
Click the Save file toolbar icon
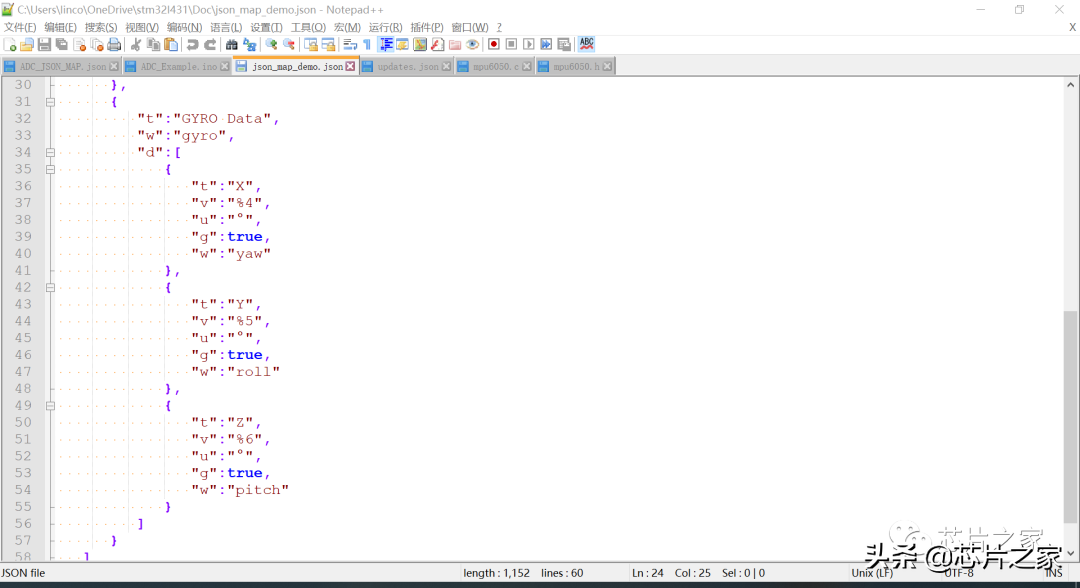pyautogui.click(x=45, y=45)
